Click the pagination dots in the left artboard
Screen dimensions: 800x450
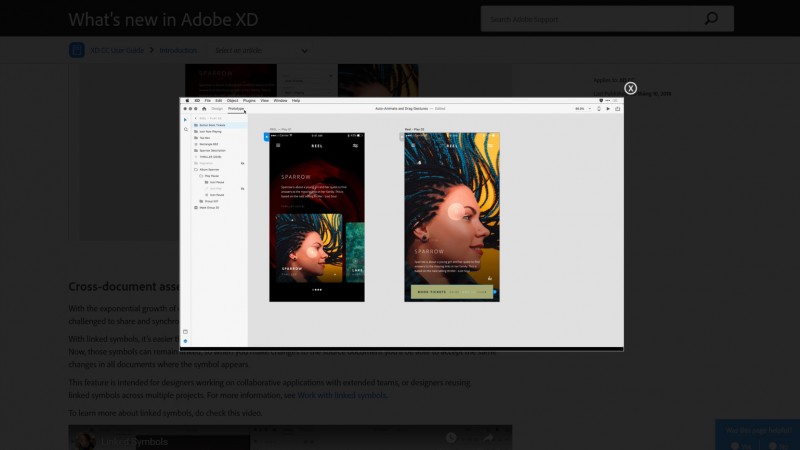[317, 290]
